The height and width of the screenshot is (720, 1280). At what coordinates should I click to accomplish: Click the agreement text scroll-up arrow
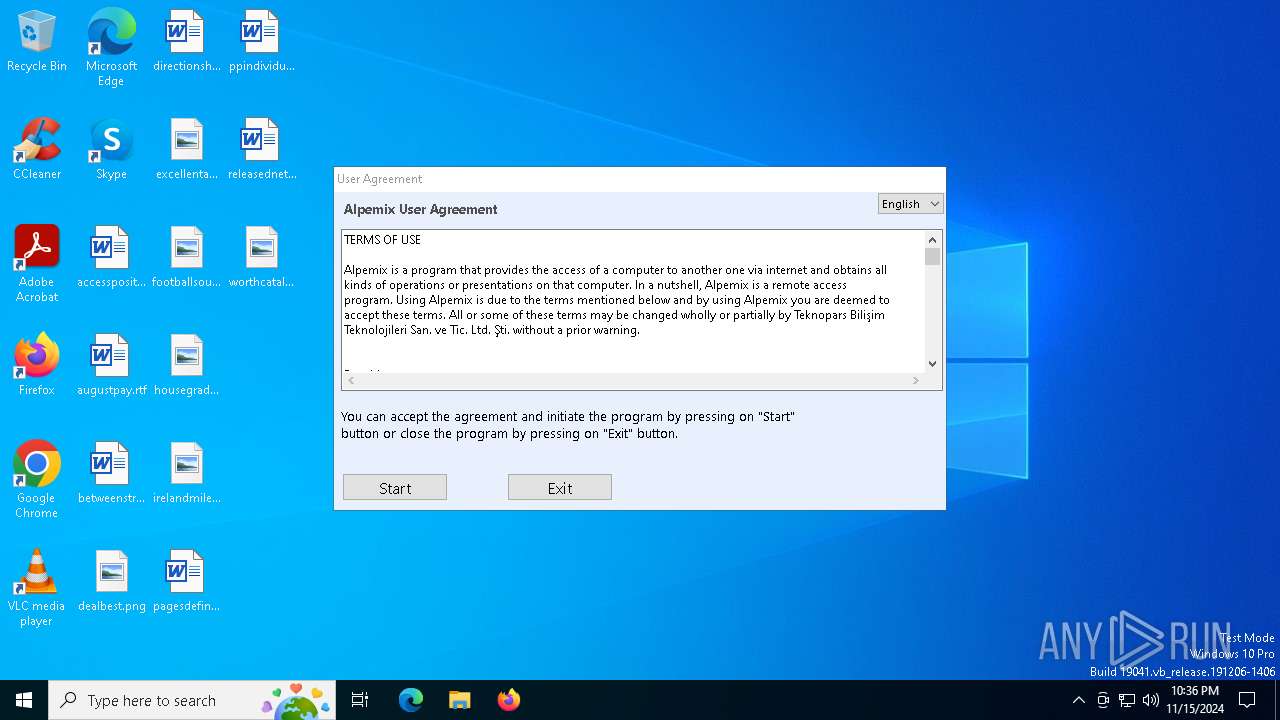coord(932,240)
